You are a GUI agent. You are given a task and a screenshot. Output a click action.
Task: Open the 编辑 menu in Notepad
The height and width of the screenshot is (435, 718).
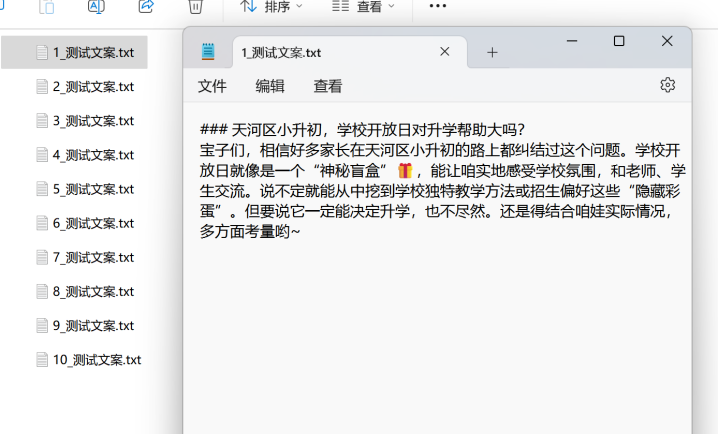click(x=270, y=86)
